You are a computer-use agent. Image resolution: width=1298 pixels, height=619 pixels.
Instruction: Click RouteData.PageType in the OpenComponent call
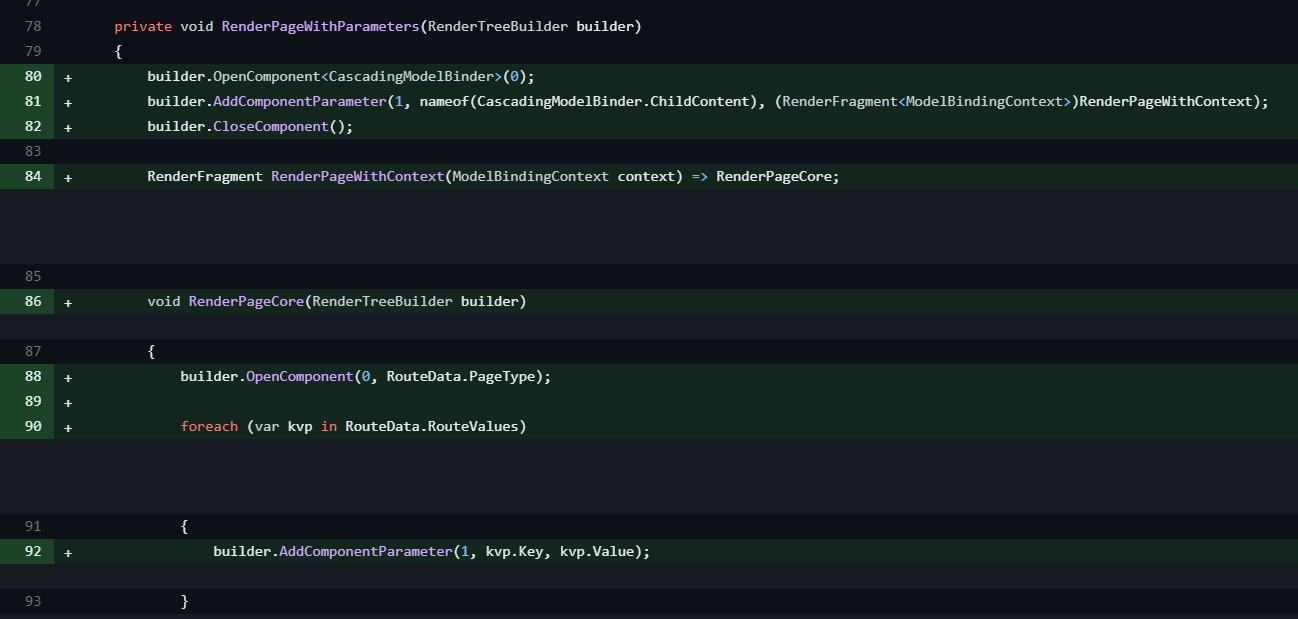(464, 377)
